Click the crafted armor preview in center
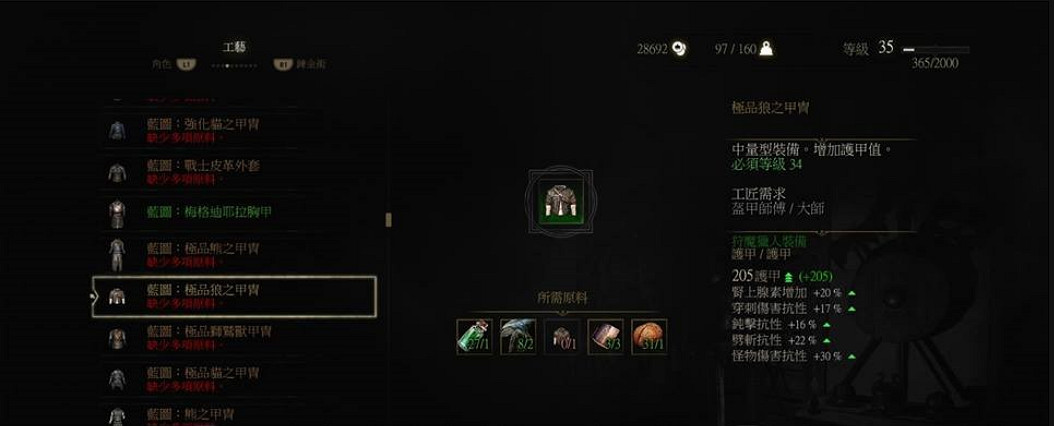Screen dimensions: 1054x426 point(561,201)
